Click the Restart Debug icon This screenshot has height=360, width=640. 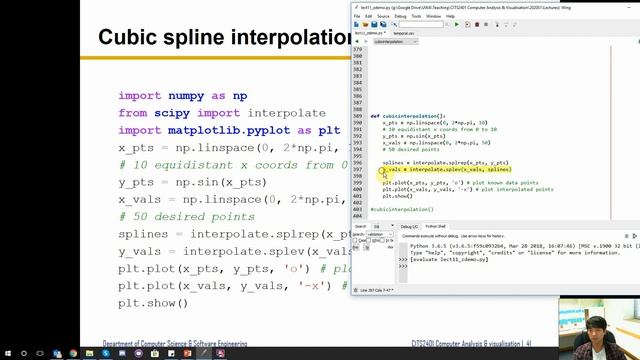tap(468, 24)
